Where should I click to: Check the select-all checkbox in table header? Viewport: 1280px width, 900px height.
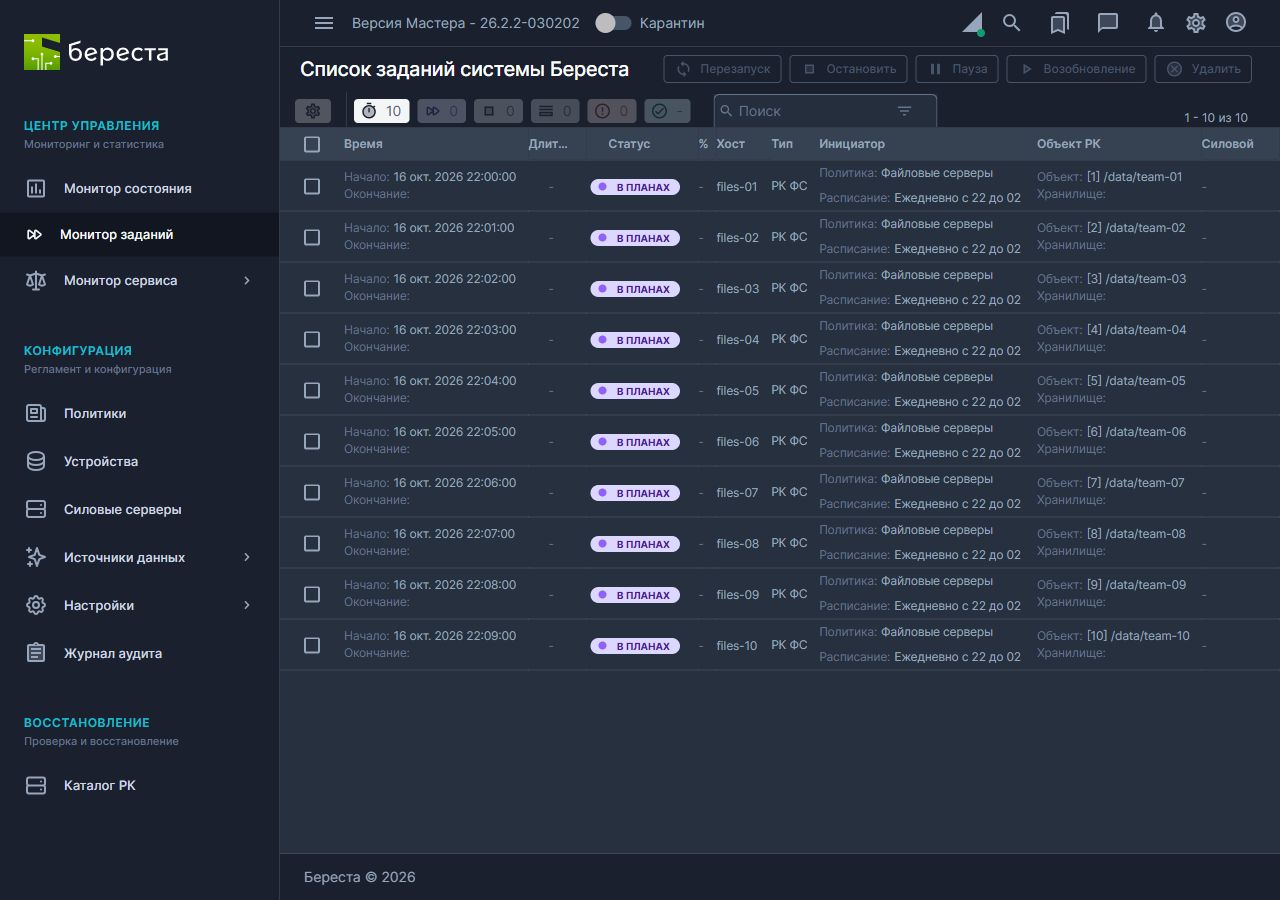[x=312, y=144]
